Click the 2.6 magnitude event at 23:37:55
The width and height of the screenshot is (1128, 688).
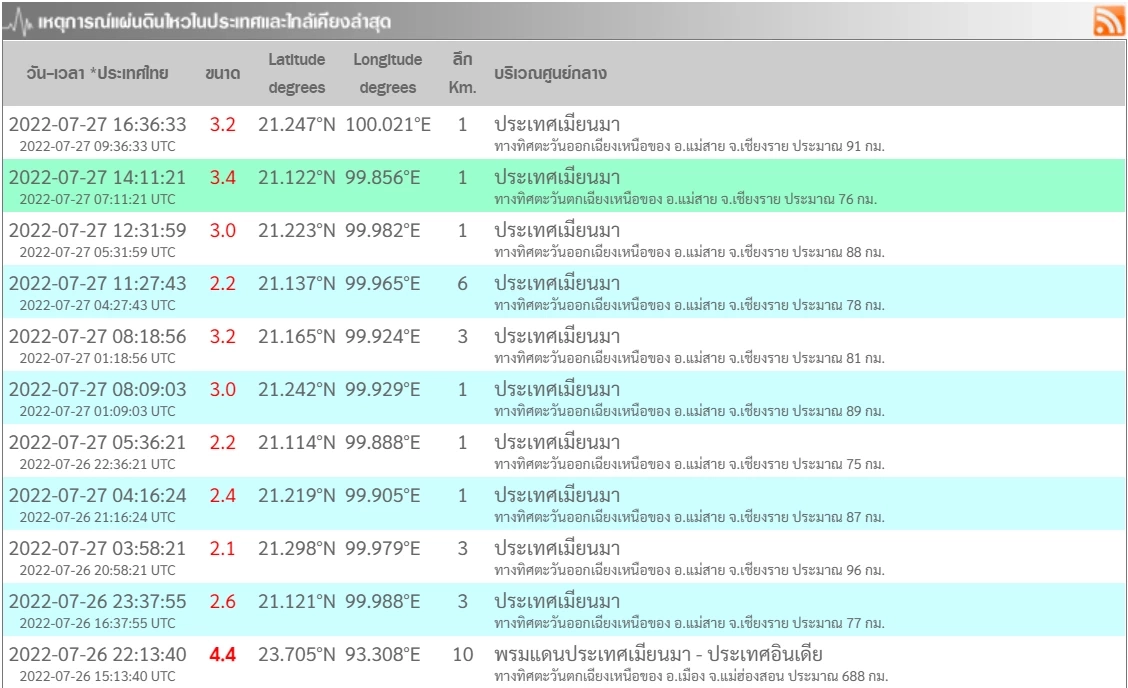(222, 602)
